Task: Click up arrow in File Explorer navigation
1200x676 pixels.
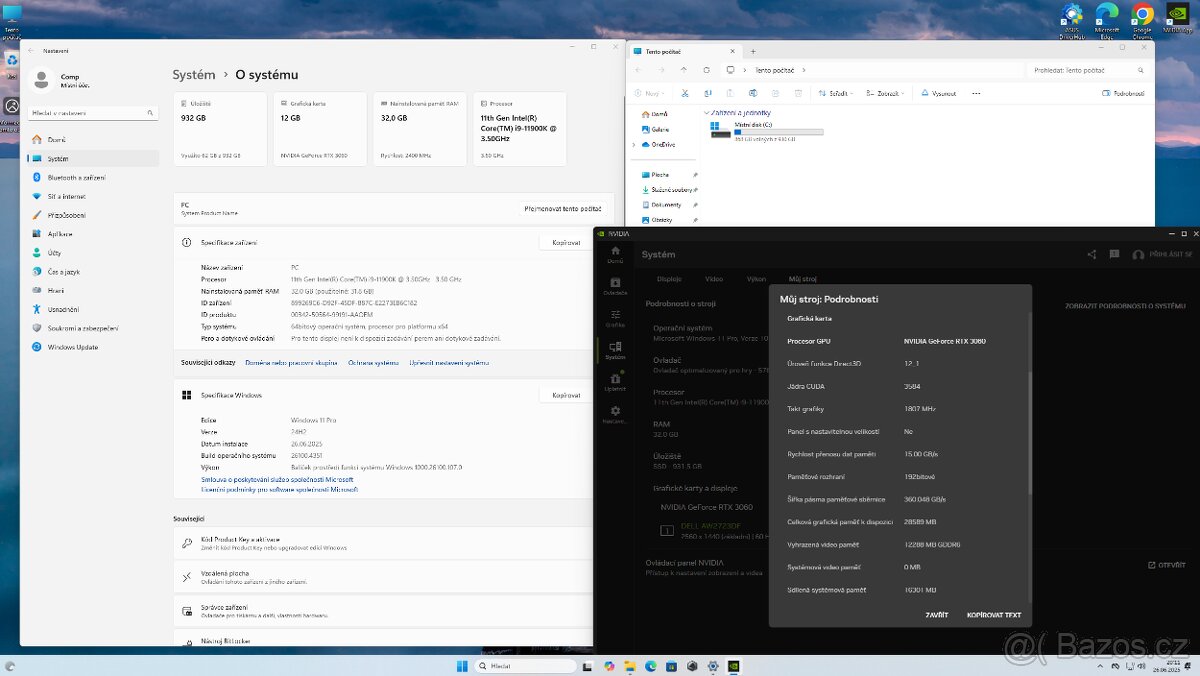Action: pyautogui.click(x=684, y=70)
